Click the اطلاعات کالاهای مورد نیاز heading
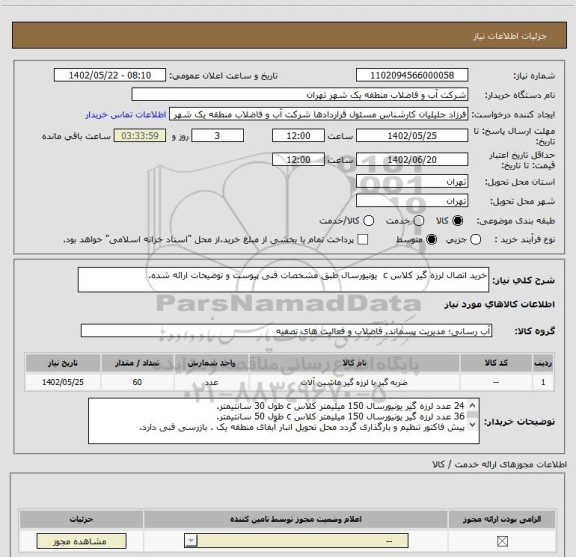The width and height of the screenshot is (576, 557). [500, 304]
